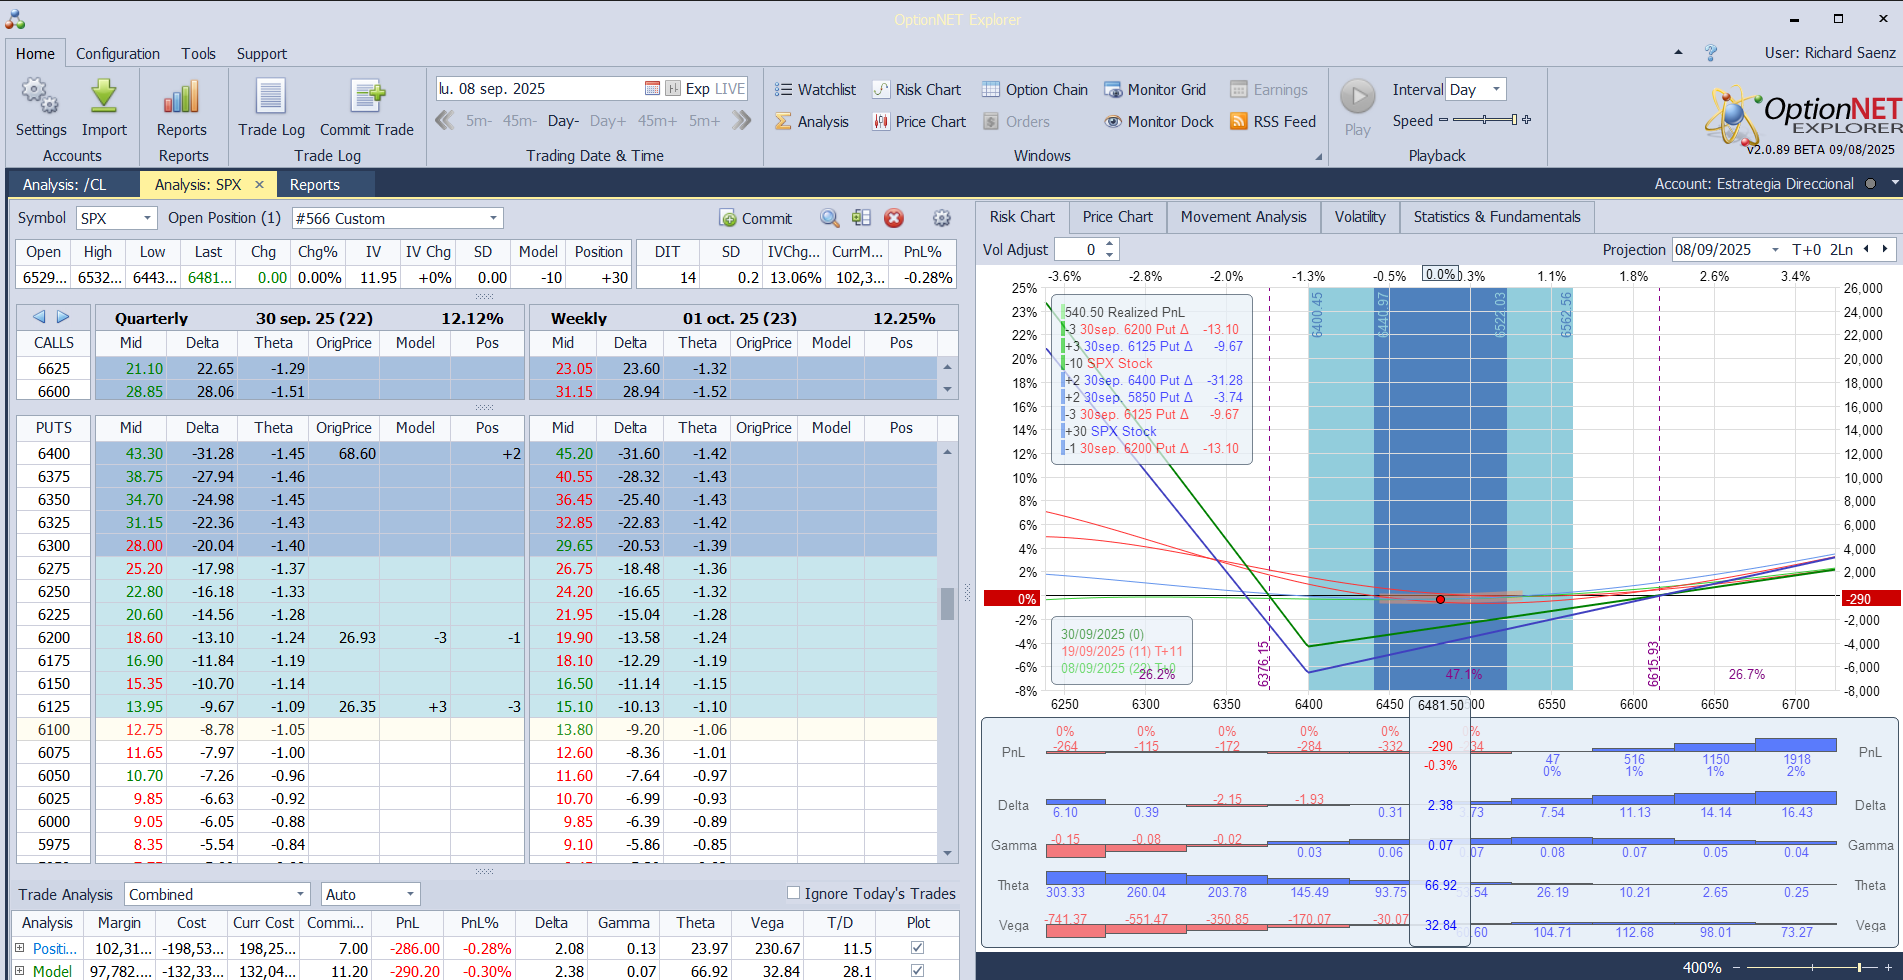The width and height of the screenshot is (1903, 980).
Task: Open the Option Chain window
Action: click(x=1034, y=90)
